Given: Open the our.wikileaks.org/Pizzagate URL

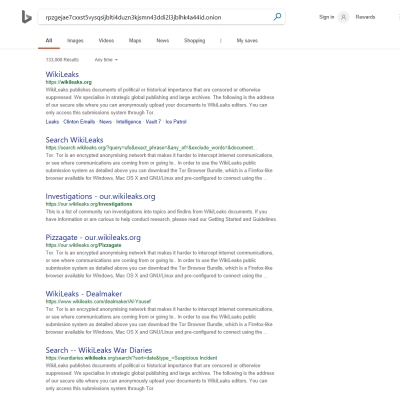Looking at the screenshot, I should 83,245.
